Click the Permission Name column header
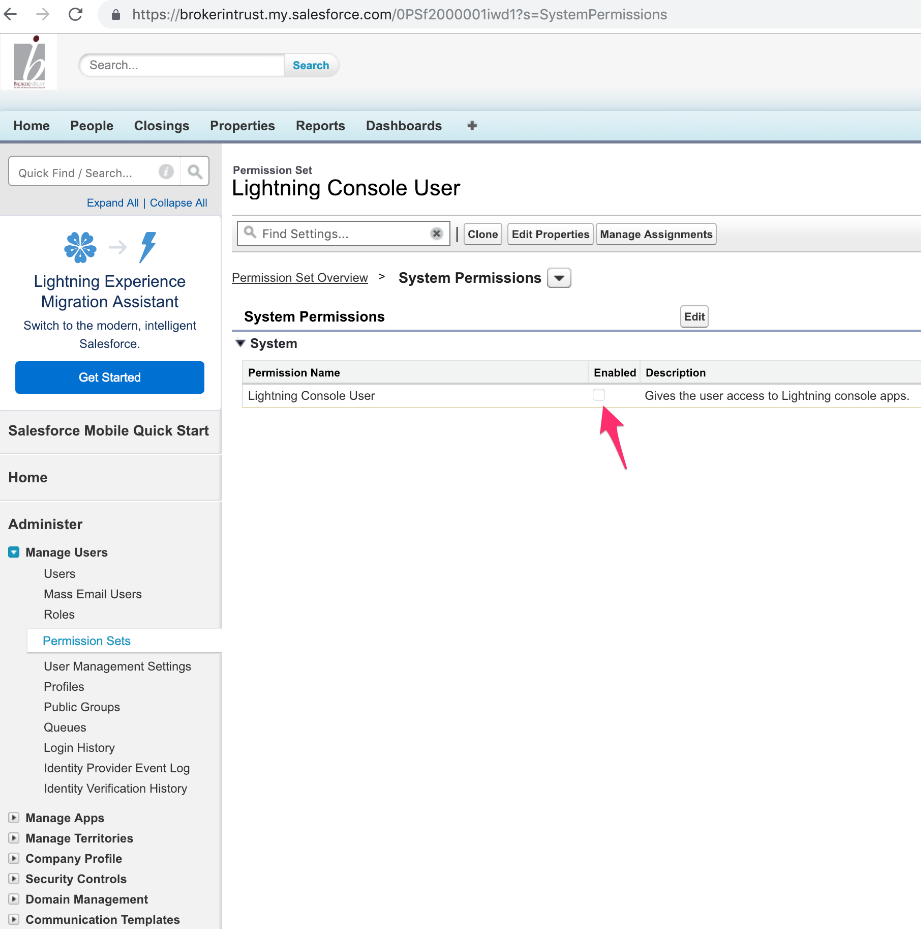Screen dimensions: 921x929 294,373
